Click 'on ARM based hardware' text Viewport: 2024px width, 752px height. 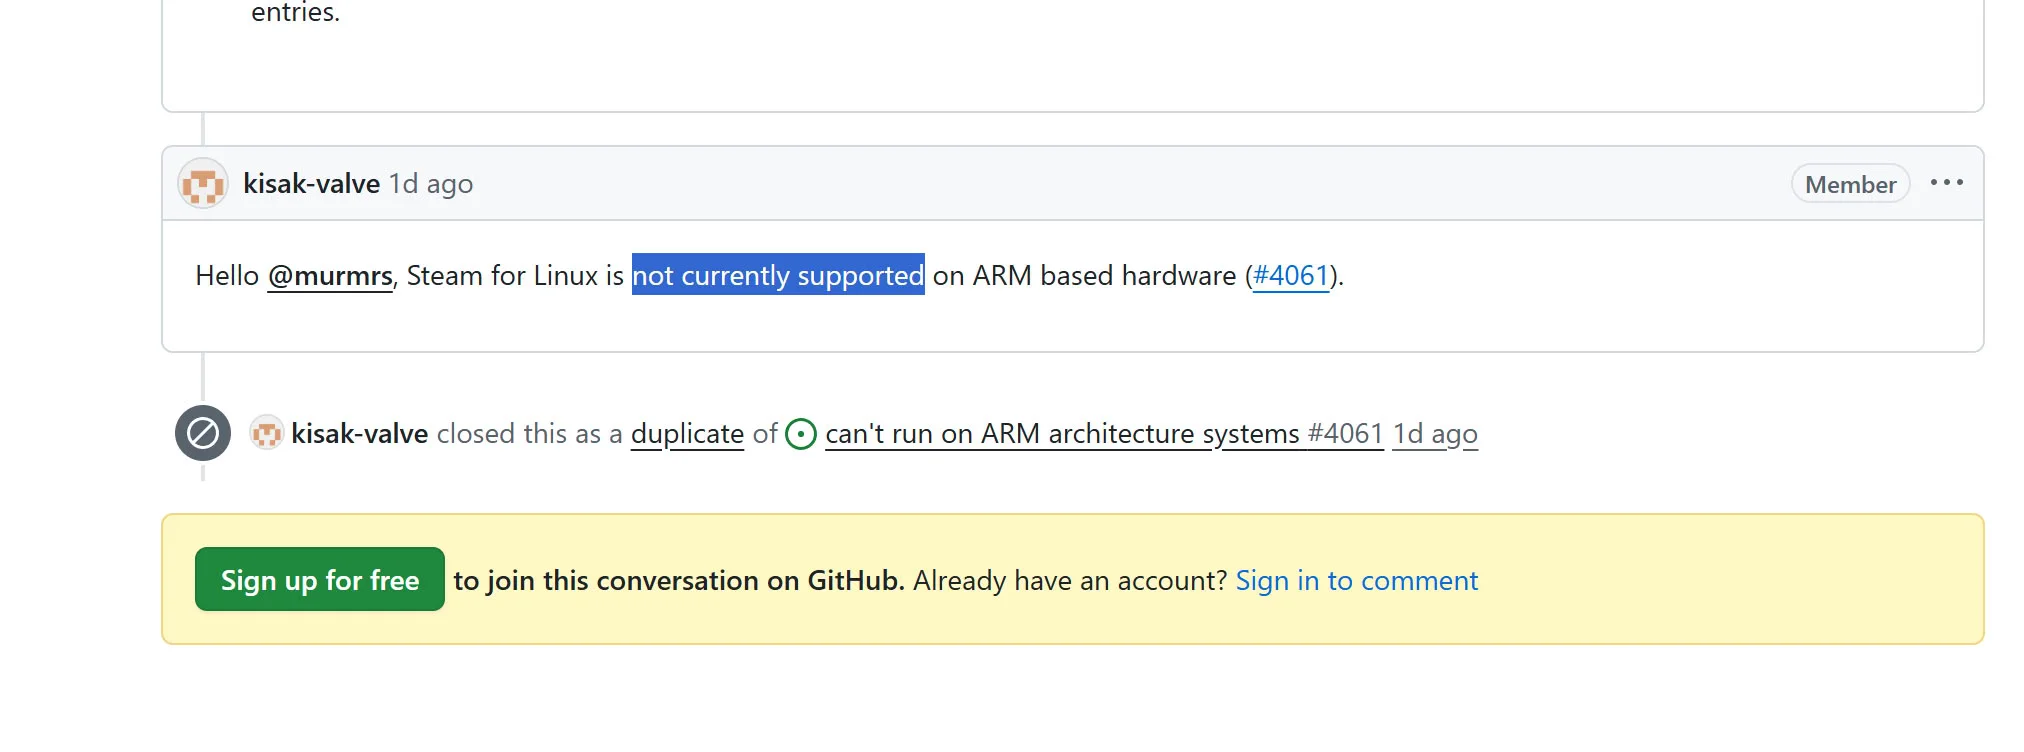1084,276
